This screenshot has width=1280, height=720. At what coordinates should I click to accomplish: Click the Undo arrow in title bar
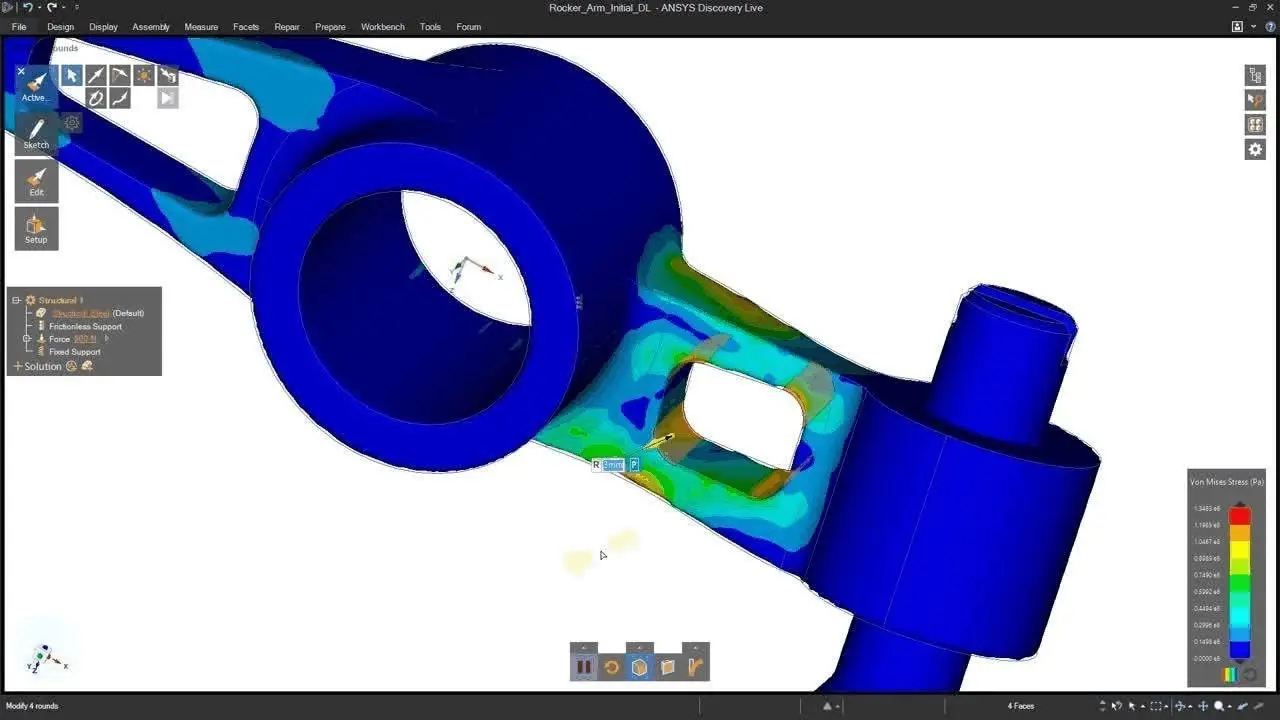27,7
